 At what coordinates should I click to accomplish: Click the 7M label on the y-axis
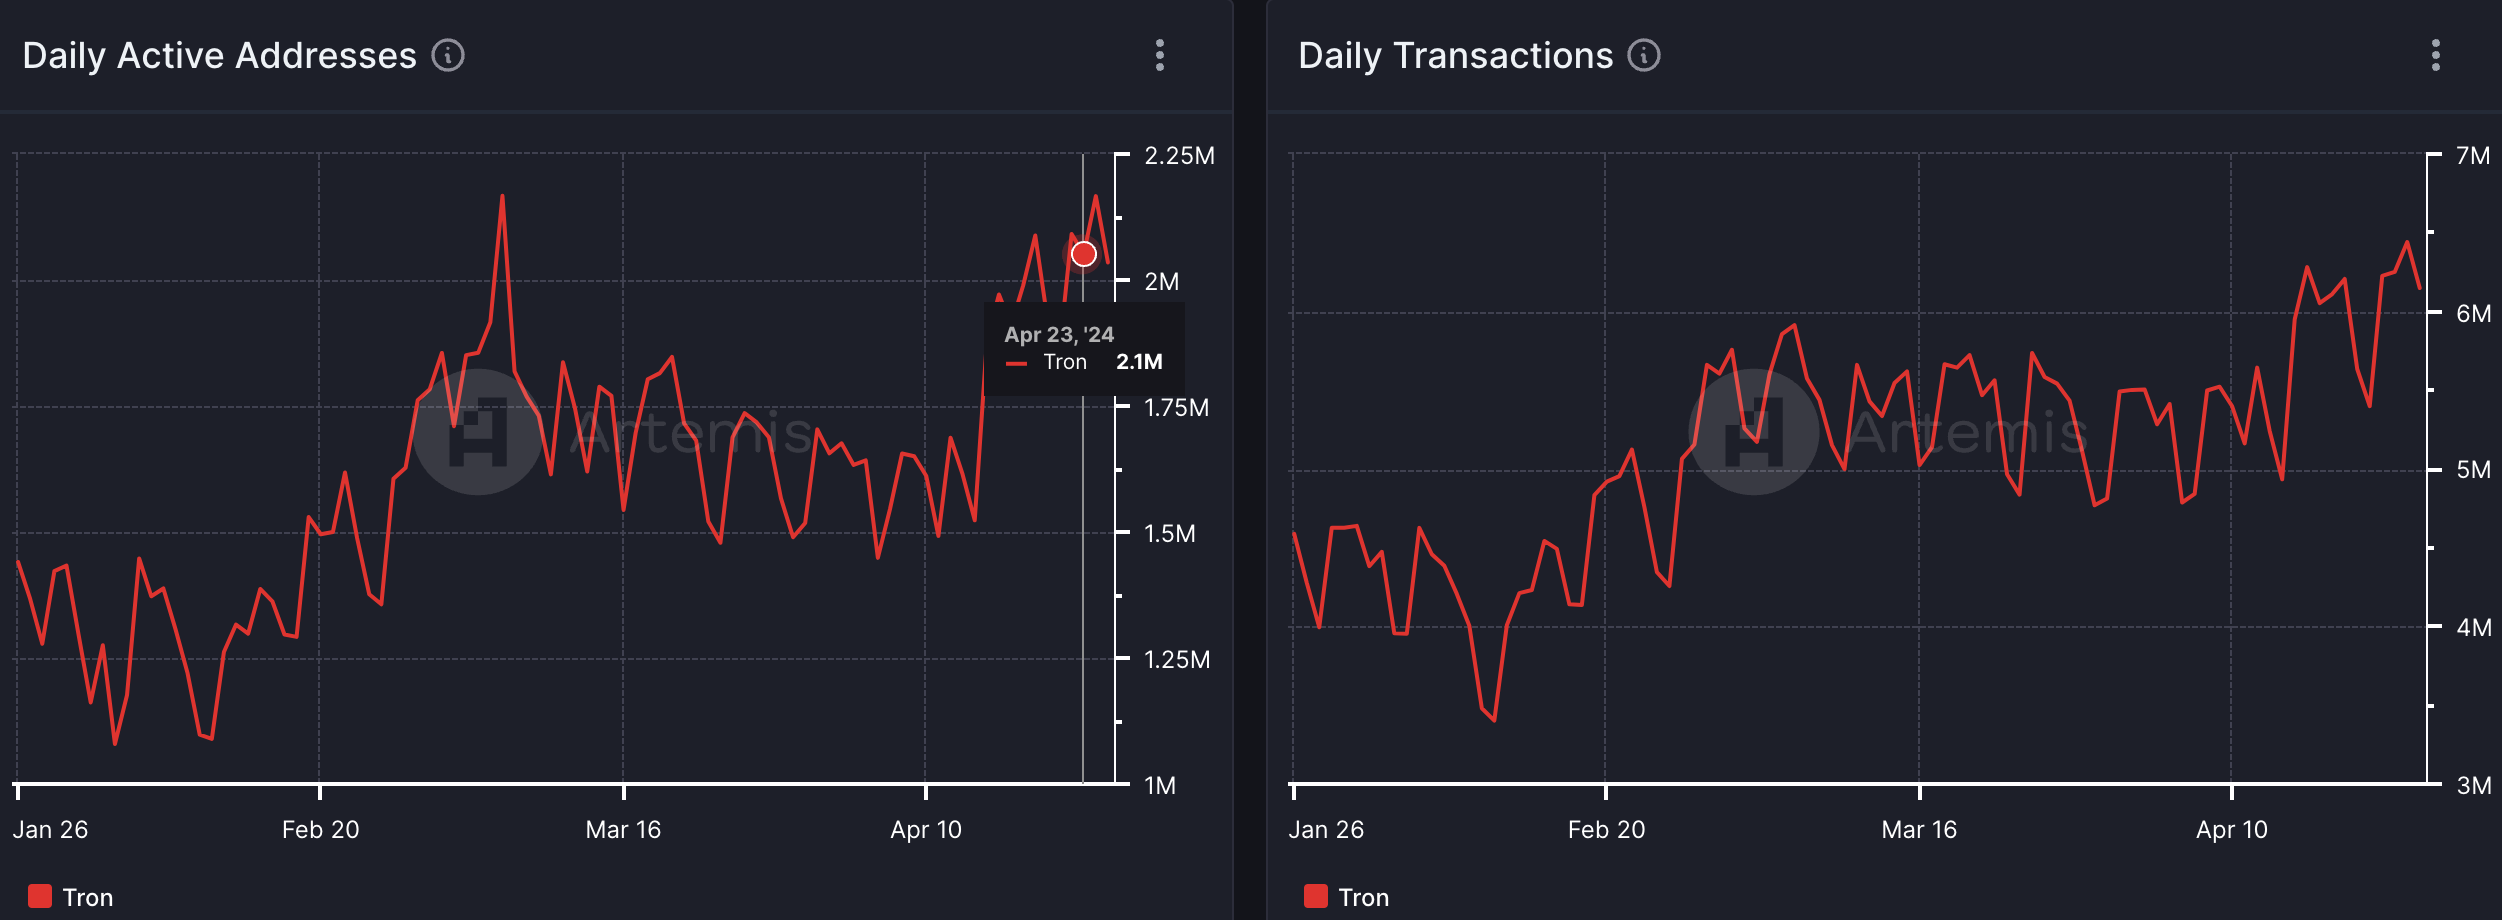point(2472,156)
